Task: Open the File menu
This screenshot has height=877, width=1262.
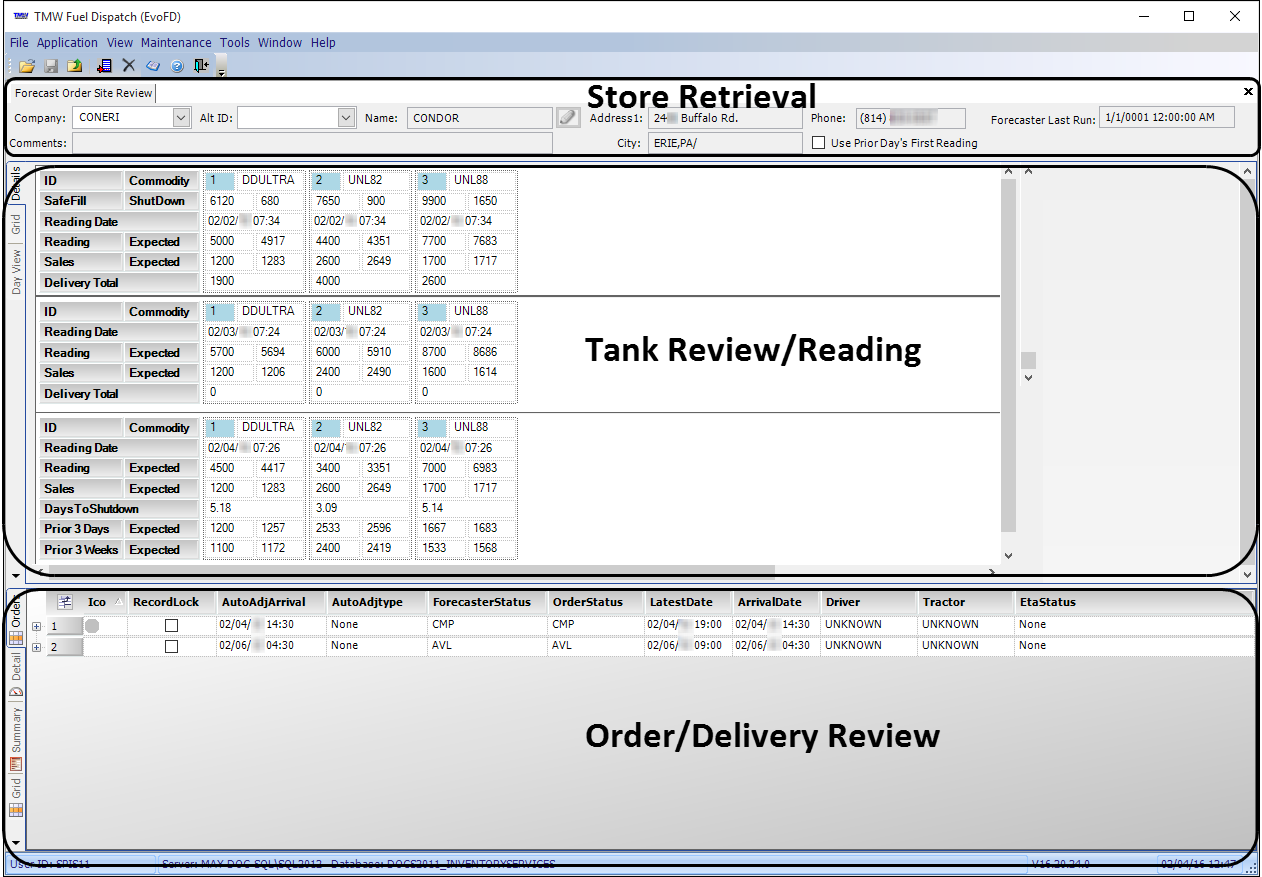Action: pos(19,43)
